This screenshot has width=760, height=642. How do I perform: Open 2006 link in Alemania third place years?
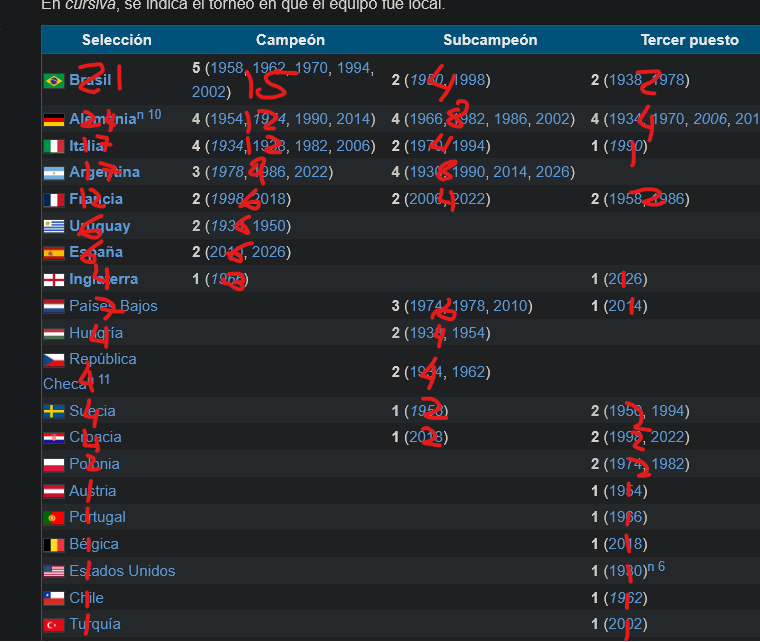(x=710, y=119)
